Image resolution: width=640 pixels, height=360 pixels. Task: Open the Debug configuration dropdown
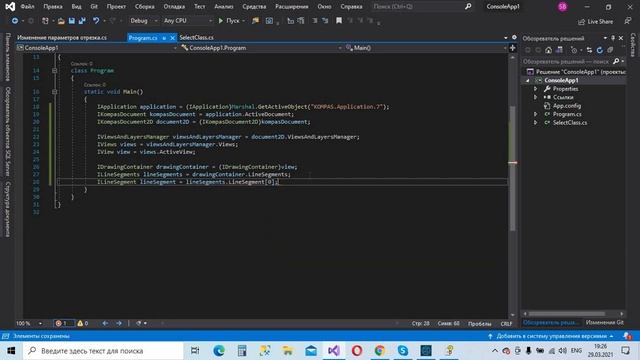pos(143,20)
